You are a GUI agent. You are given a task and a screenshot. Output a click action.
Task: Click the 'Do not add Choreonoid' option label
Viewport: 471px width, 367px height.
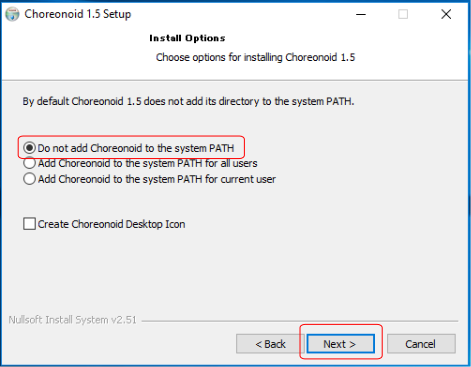[136, 148]
